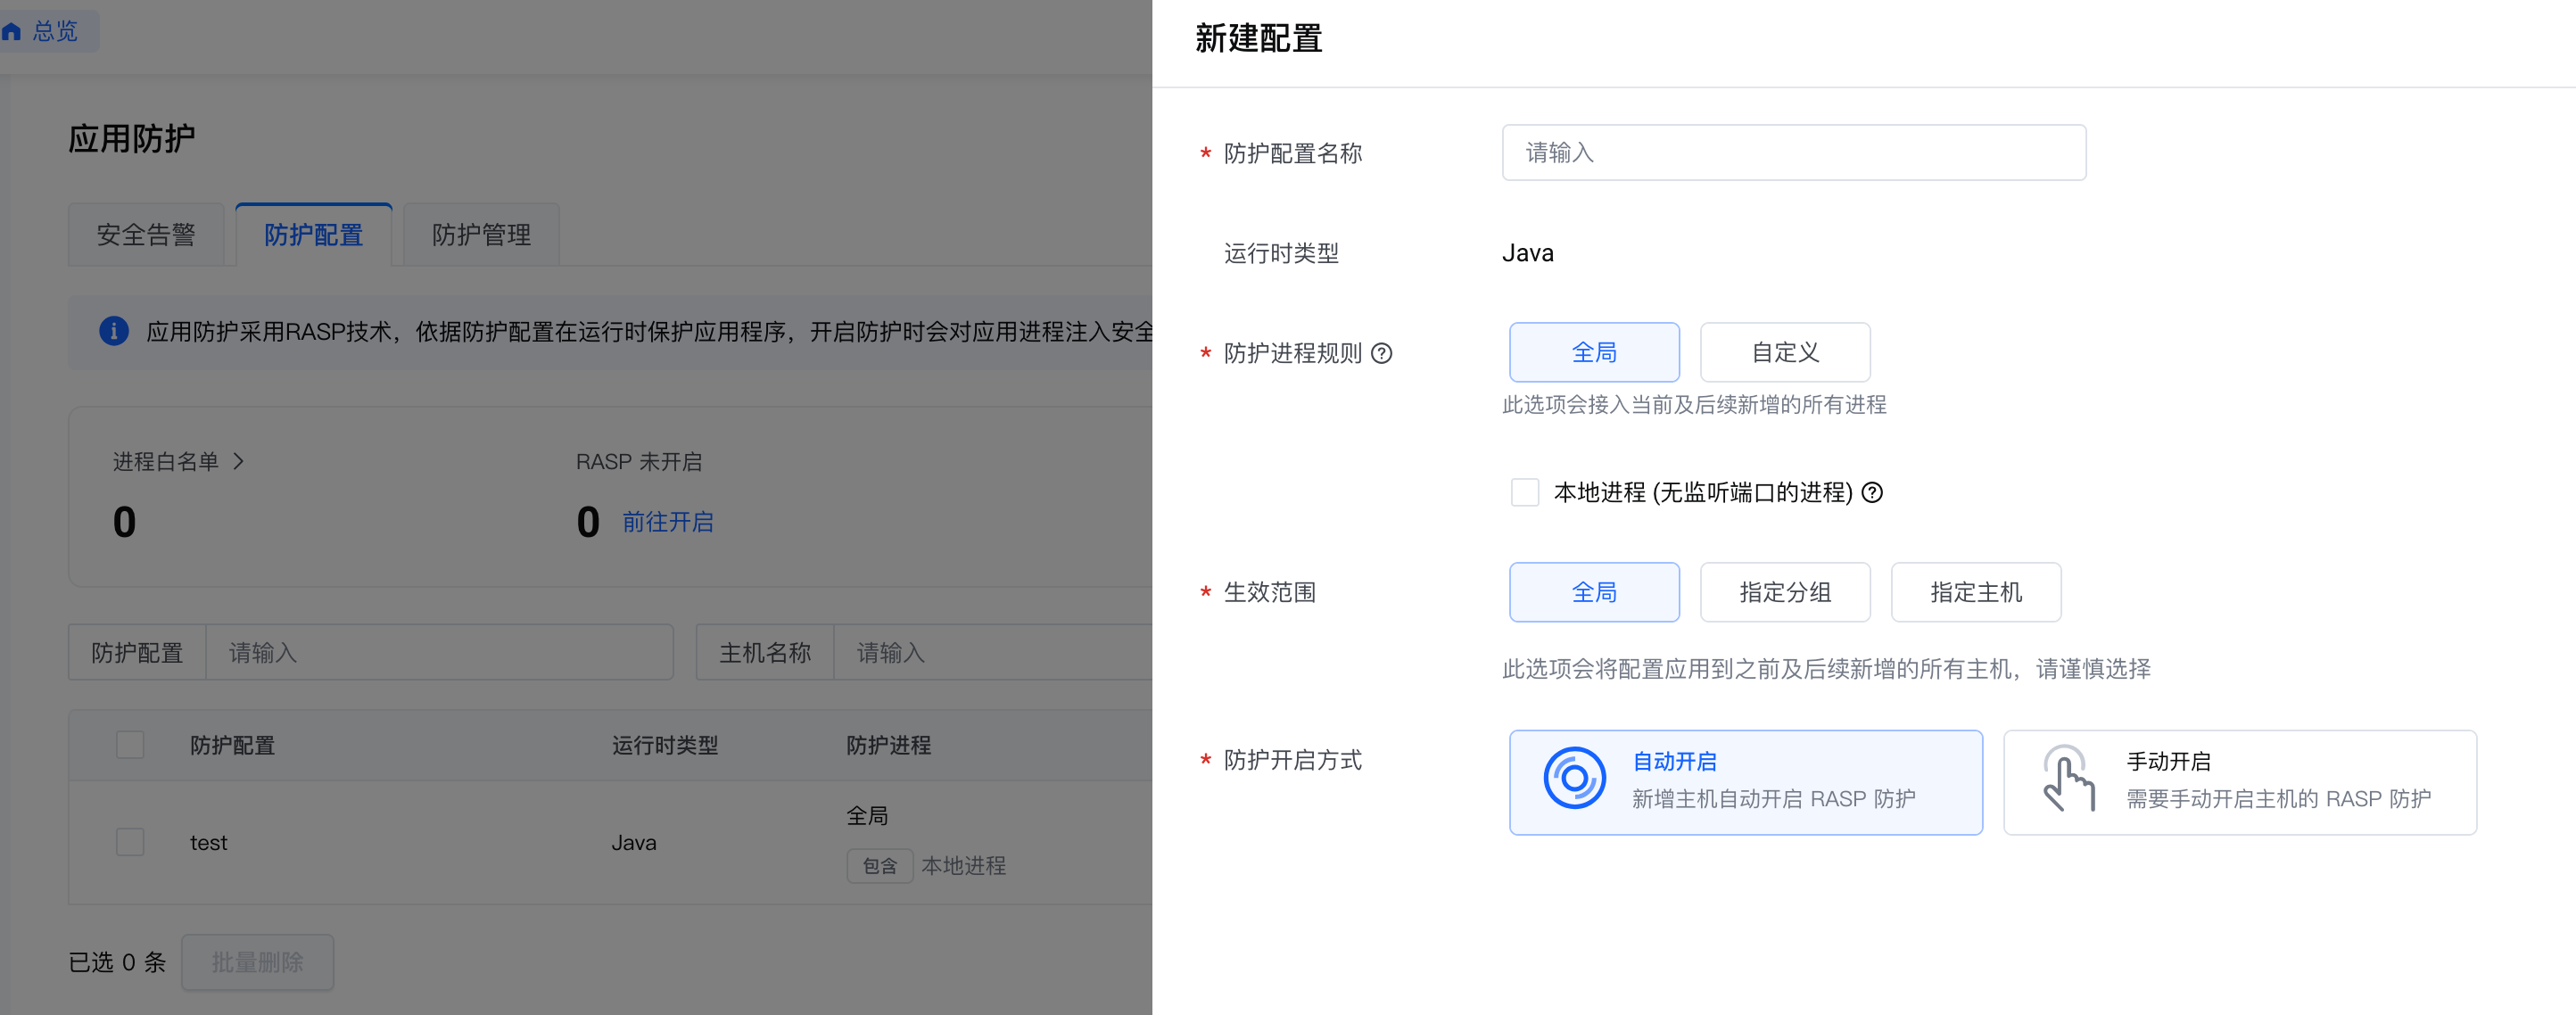2576x1015 pixels.
Task: Select the 自动开启 protection mode card
Action: click(1746, 782)
